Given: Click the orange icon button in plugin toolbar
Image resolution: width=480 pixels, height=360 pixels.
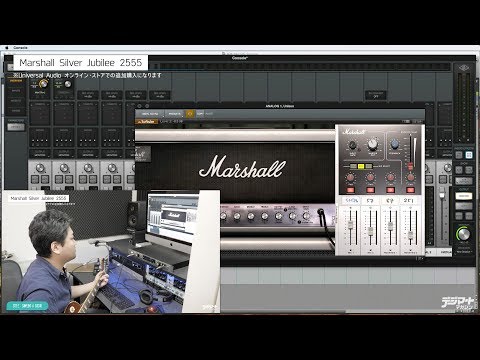Looking at the screenshot, I should [190, 114].
